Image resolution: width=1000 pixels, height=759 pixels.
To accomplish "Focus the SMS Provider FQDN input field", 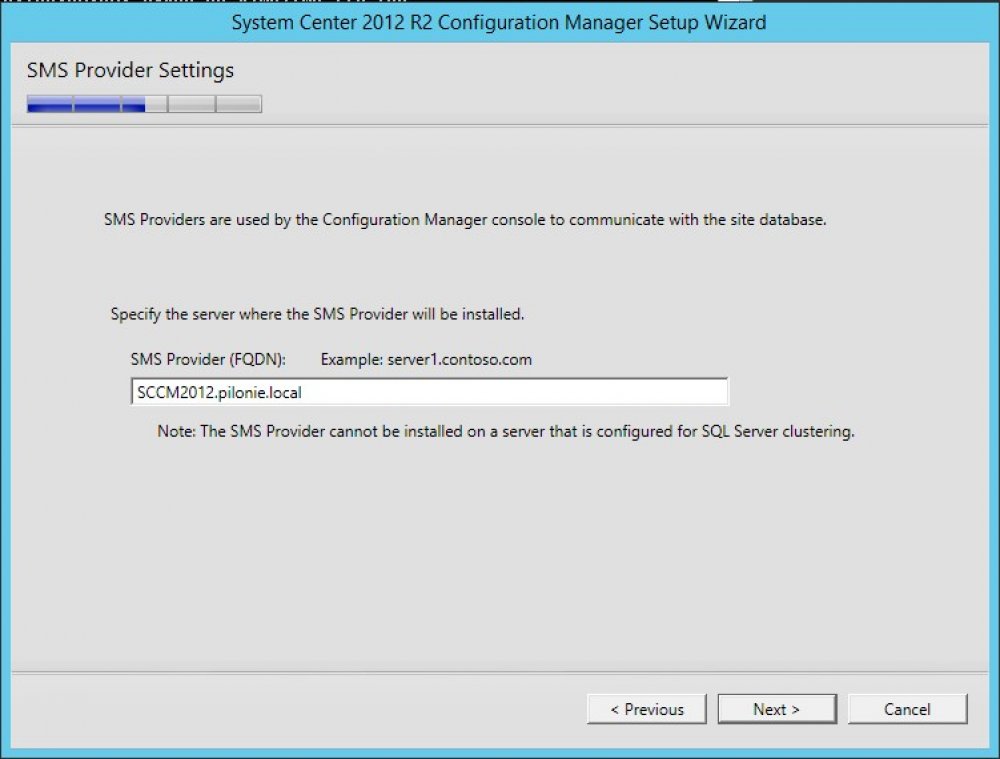I will point(429,392).
